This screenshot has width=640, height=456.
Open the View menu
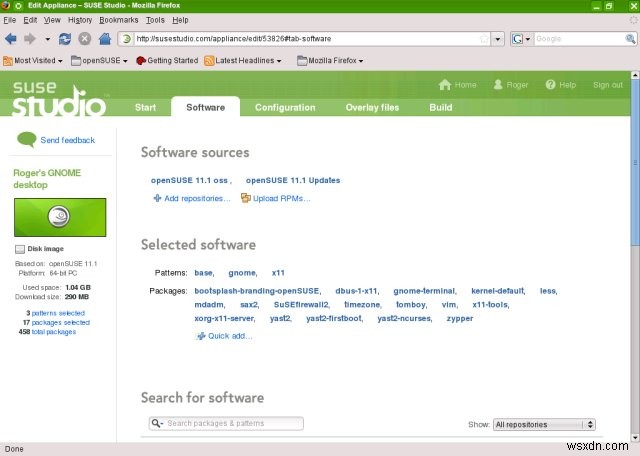click(x=52, y=20)
